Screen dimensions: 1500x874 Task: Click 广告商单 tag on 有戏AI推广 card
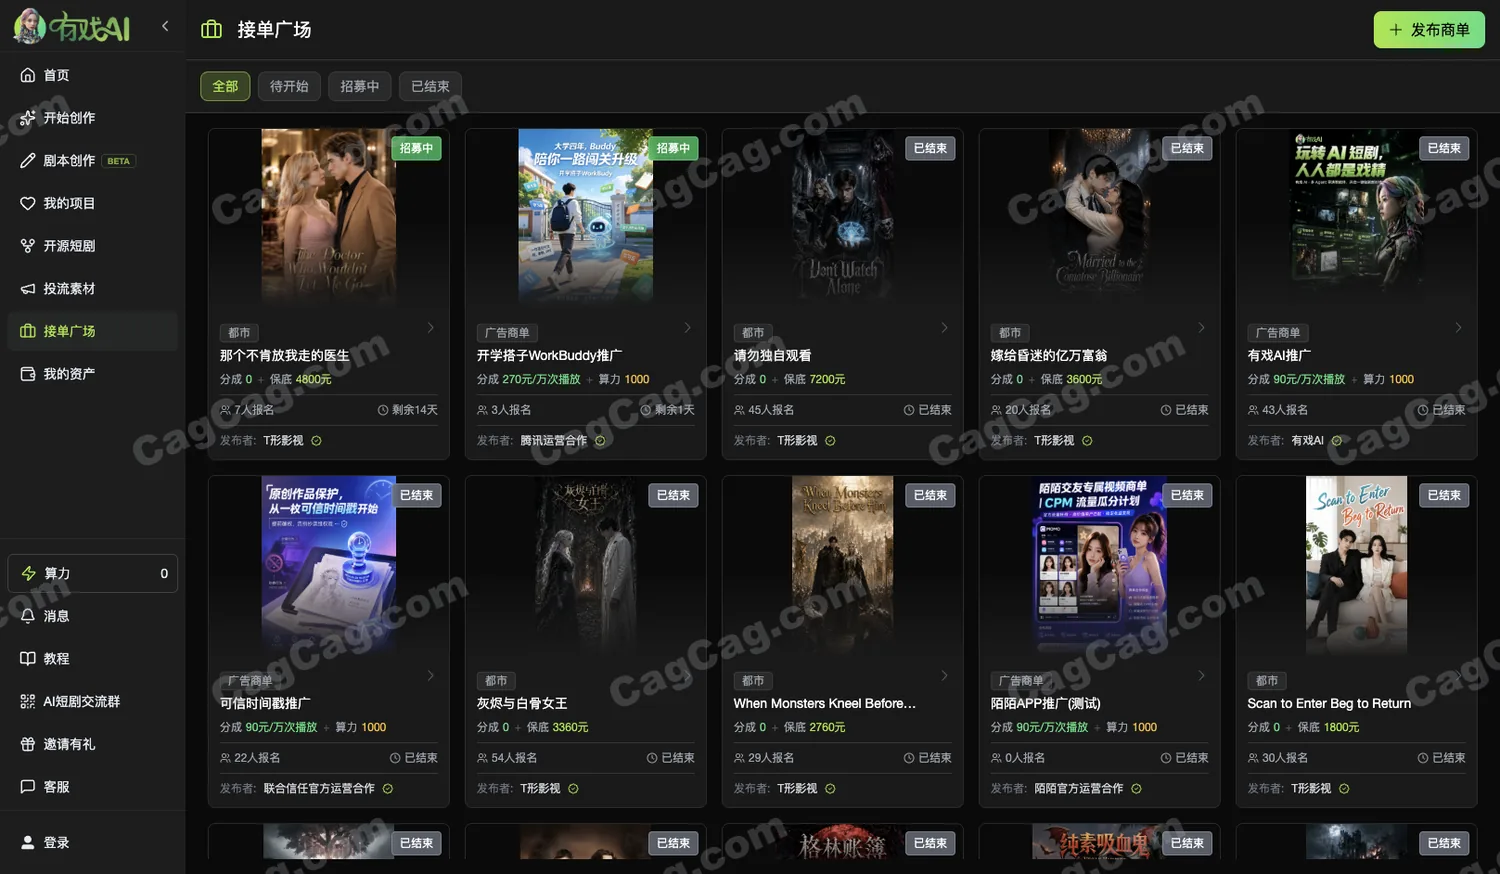pyautogui.click(x=1278, y=333)
